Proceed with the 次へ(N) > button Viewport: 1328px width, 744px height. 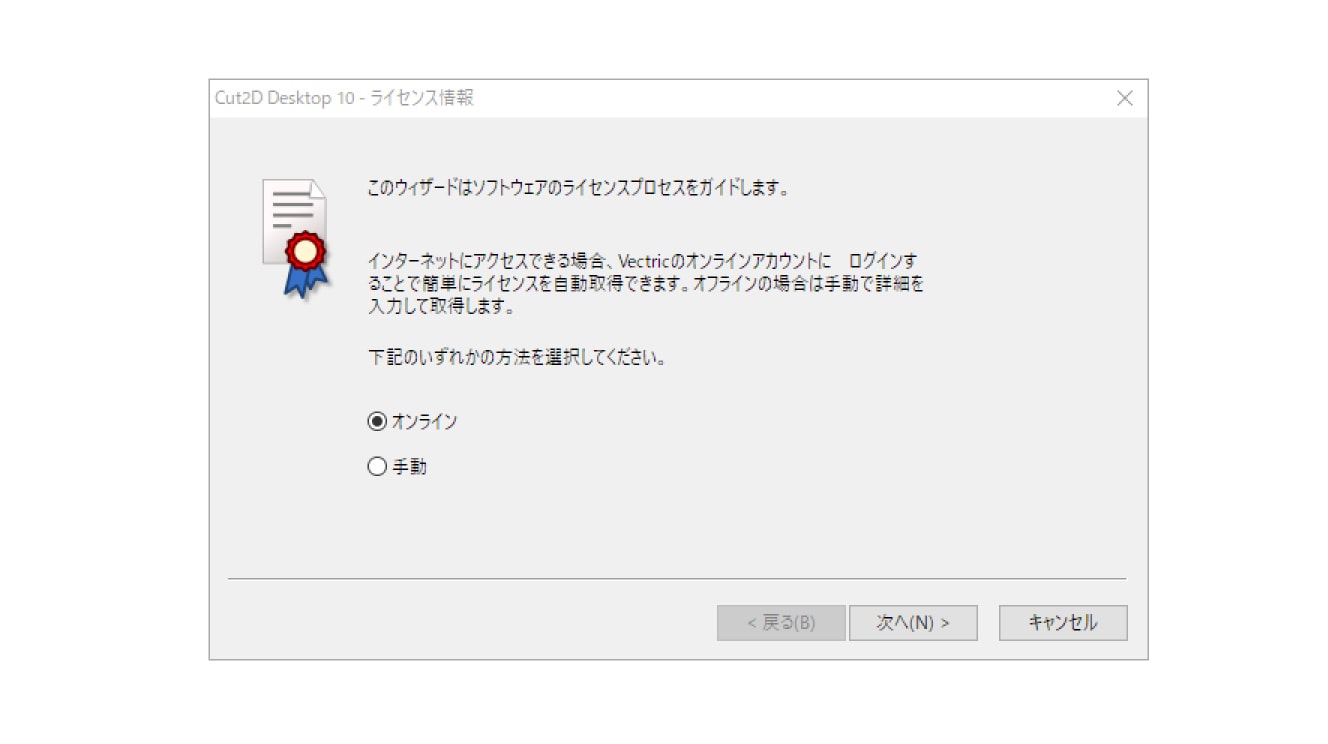pos(913,622)
